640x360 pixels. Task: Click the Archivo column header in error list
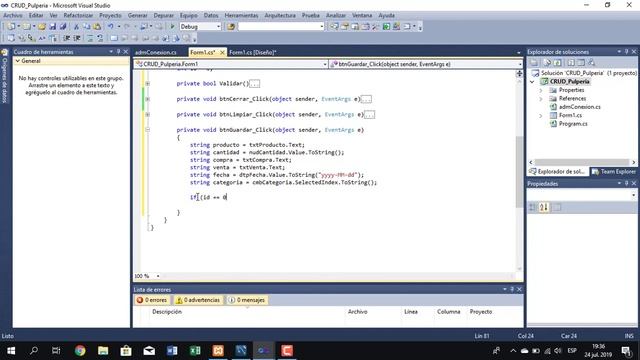coord(358,311)
